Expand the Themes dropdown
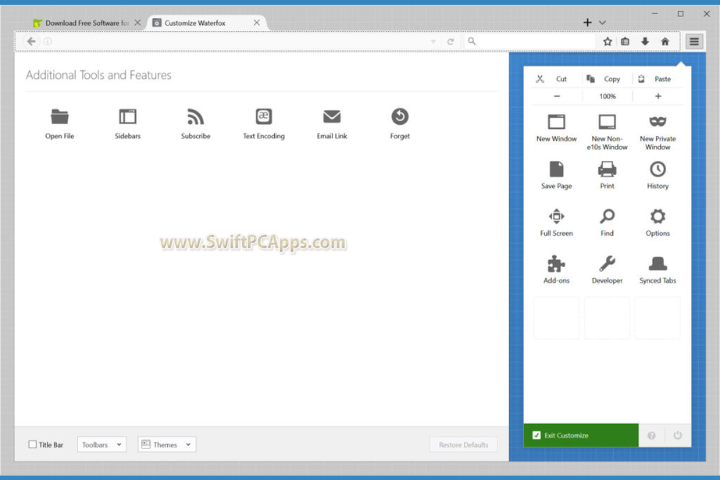Screen dimensions: 720x480 pyautogui.click(x=167, y=445)
